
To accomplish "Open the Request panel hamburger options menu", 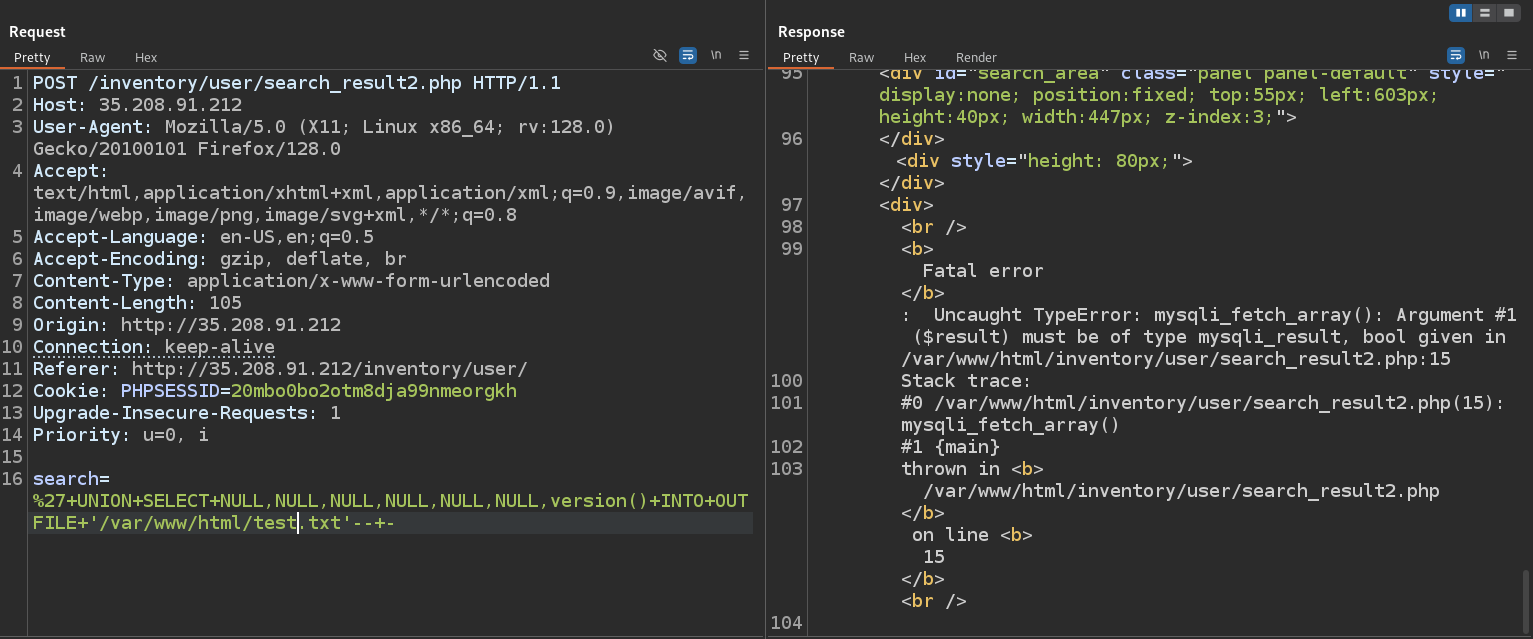I will tap(744, 56).
